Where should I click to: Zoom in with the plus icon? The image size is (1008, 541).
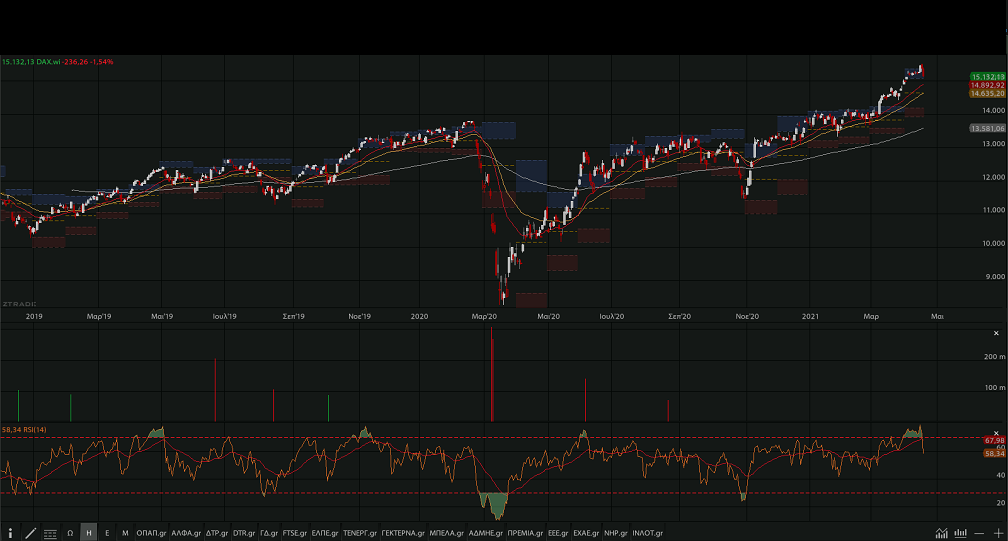point(998,533)
